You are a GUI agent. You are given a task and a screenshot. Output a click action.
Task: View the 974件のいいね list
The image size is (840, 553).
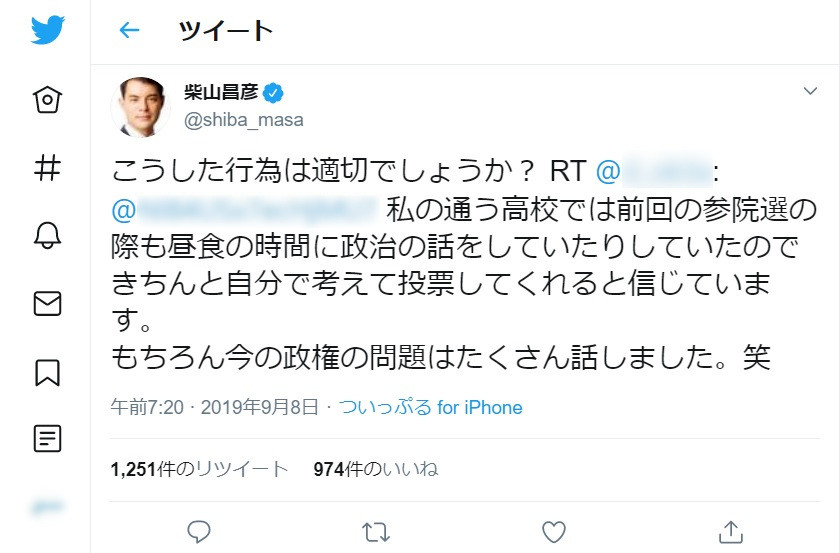click(375, 469)
